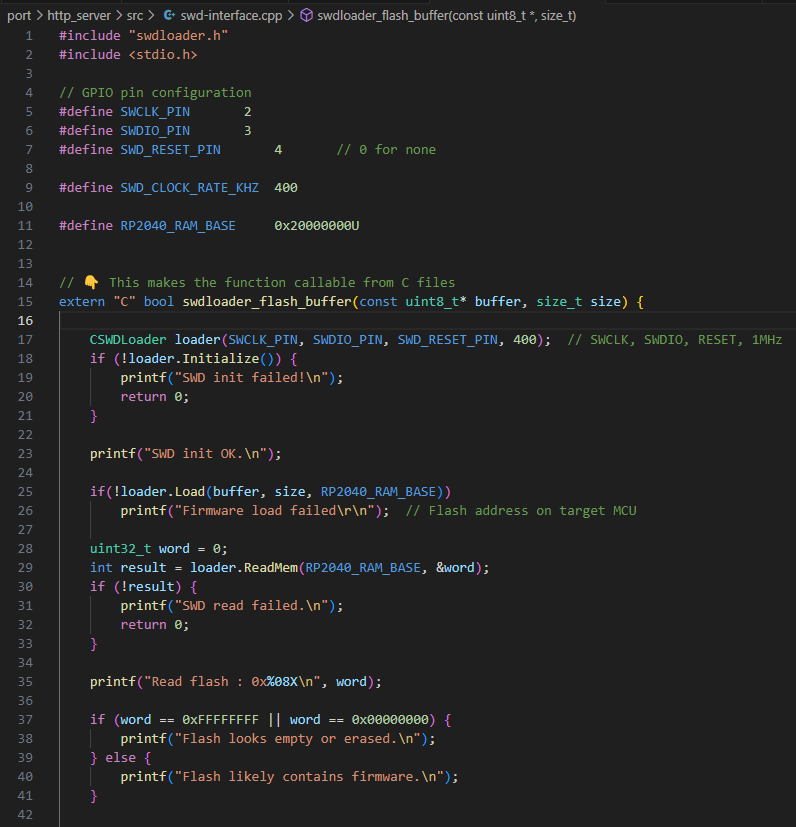This screenshot has height=827, width=796.
Task: Click the swd-interface.cpp breadcrumb file name
Action: tap(231, 16)
